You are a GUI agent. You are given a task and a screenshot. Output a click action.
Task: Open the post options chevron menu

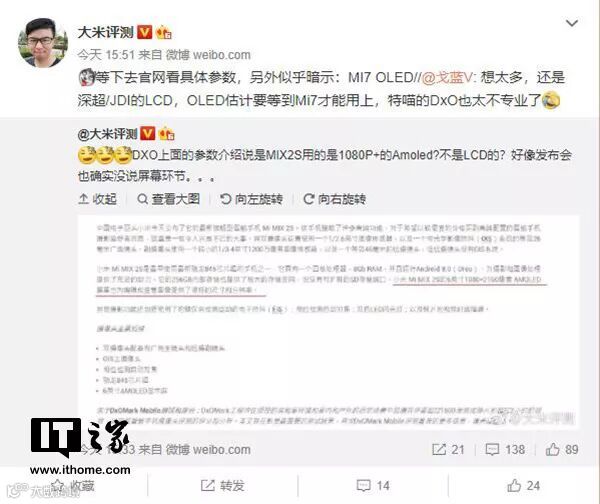[x=572, y=23]
